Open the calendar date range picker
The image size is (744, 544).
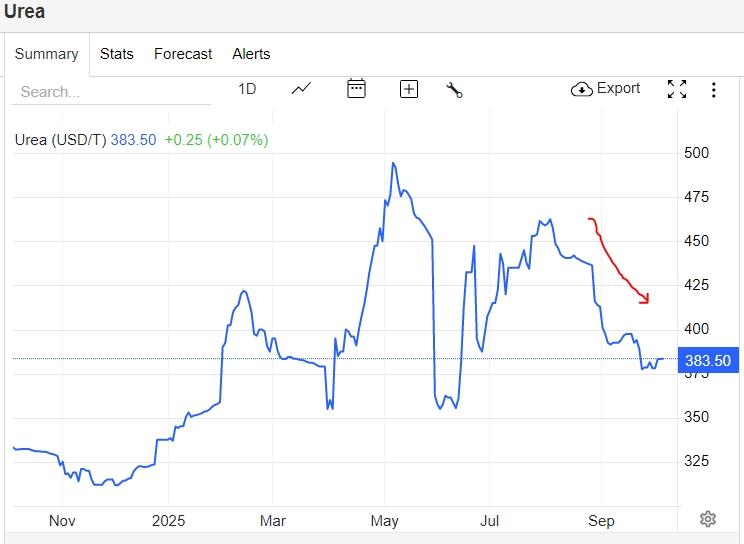(x=356, y=89)
